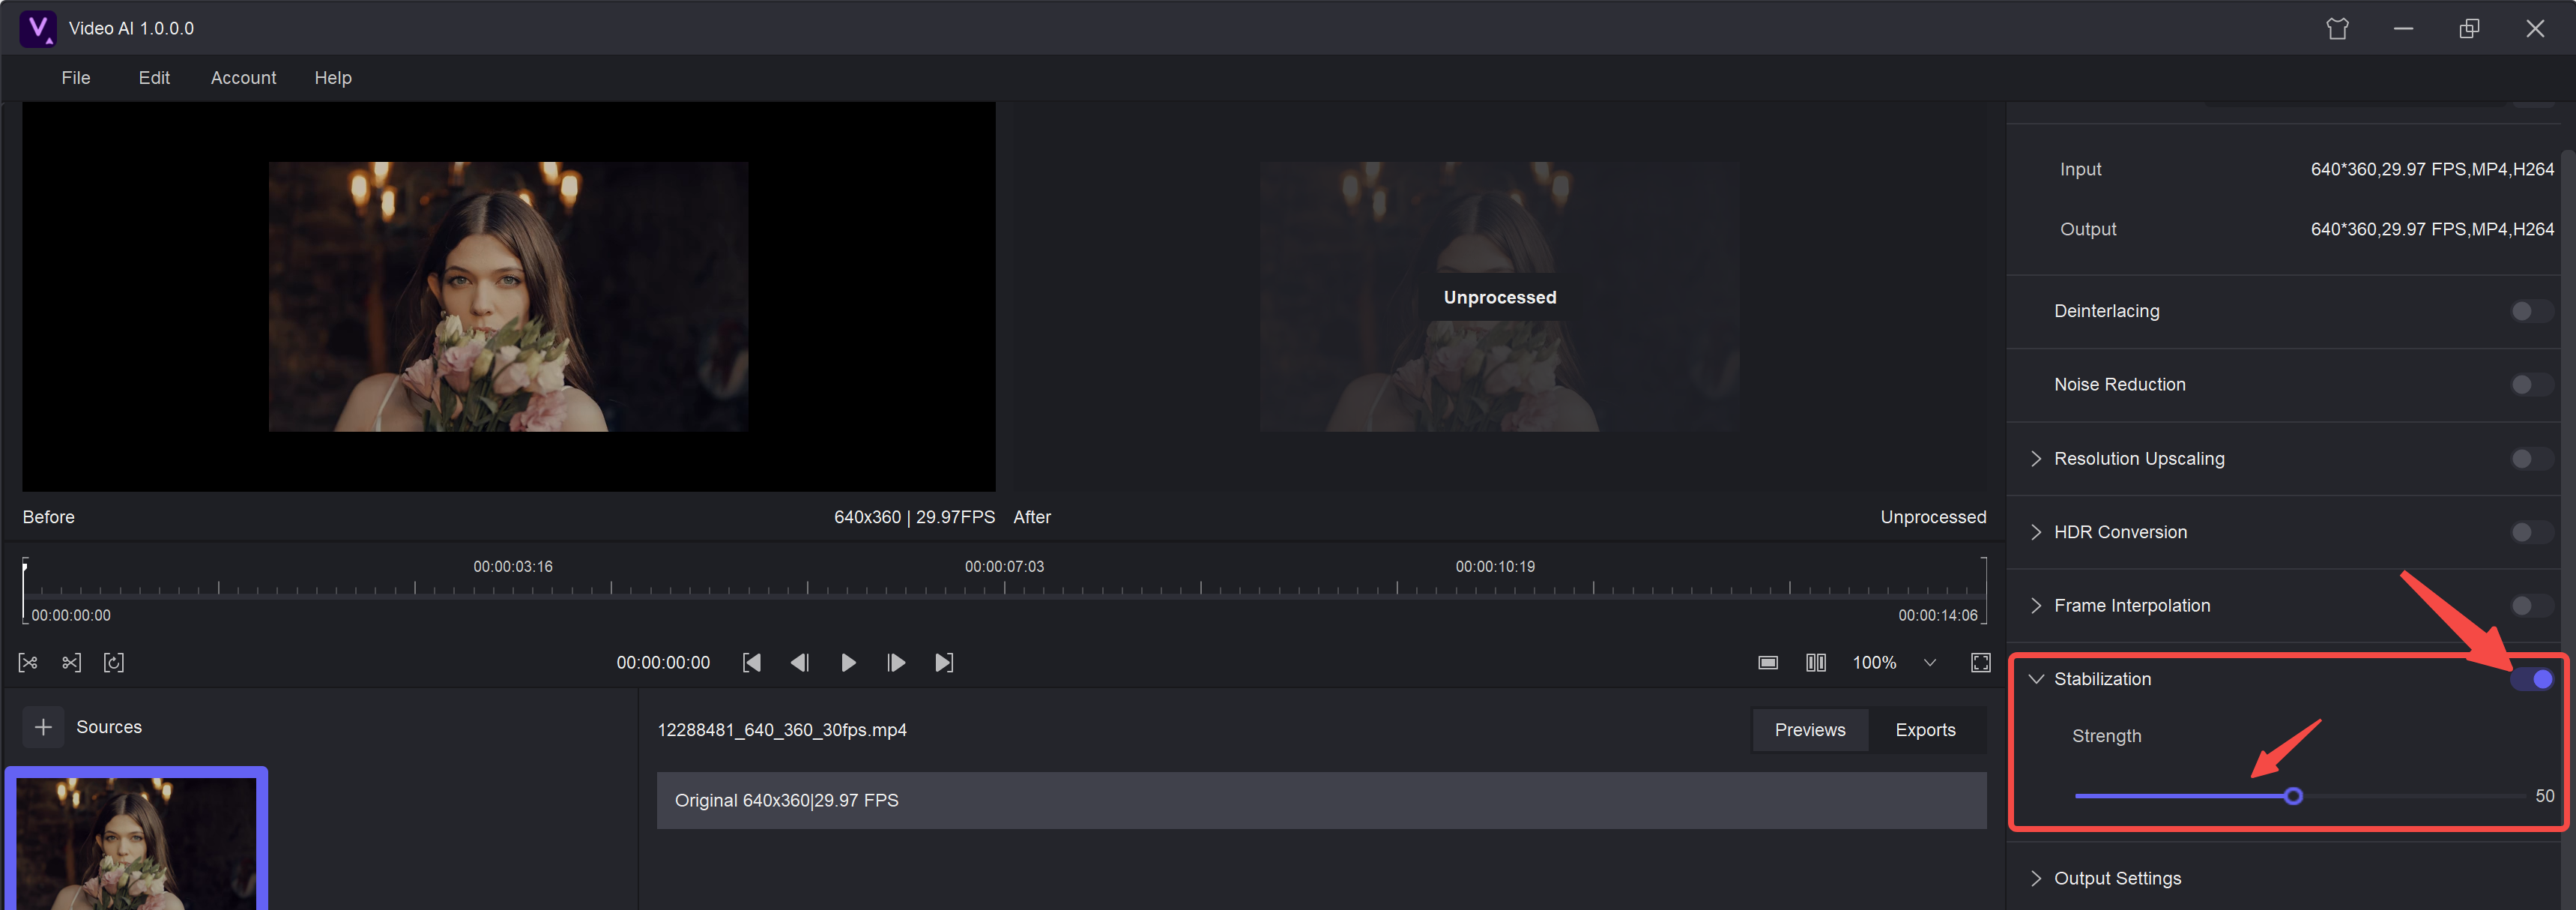
Task: Click the trim end marker icon
Action: (x=71, y=663)
